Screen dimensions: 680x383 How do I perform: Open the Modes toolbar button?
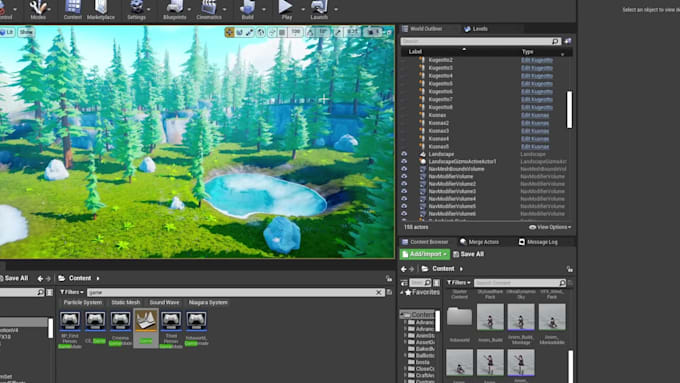pos(38,10)
